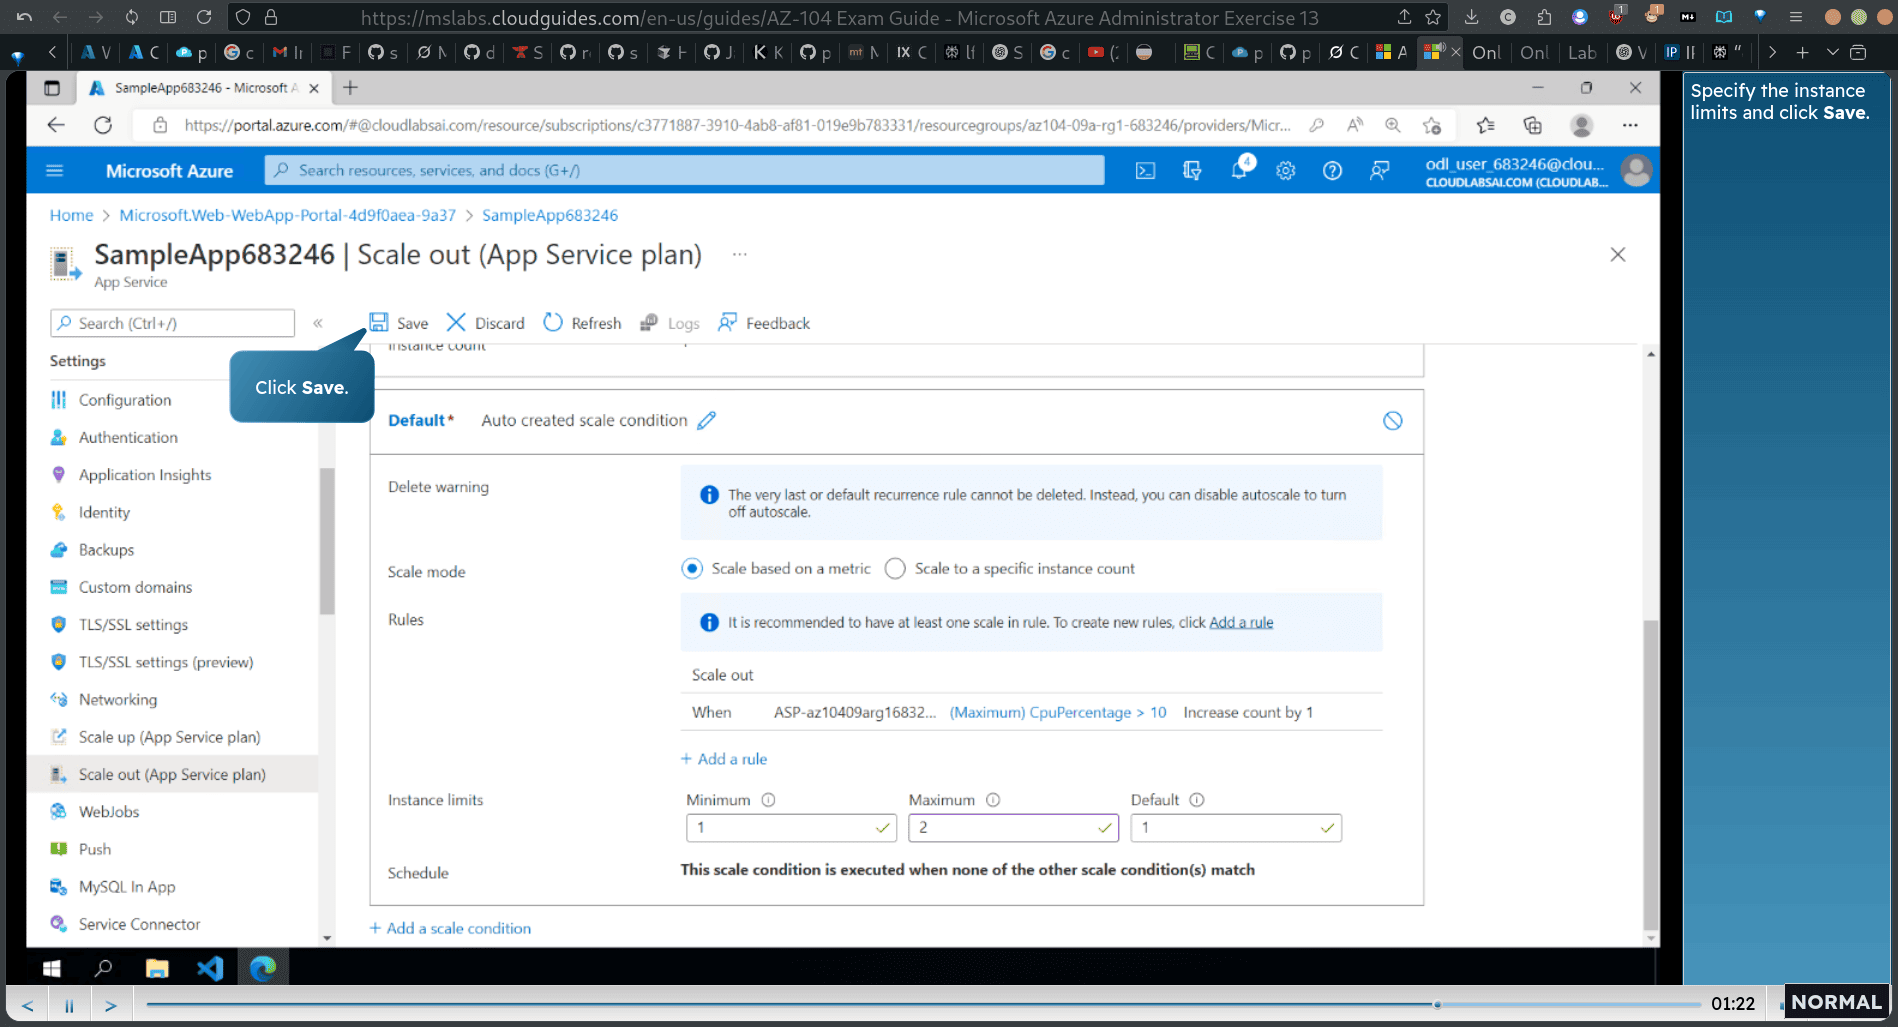Click + Add a rule below rules
The height and width of the screenshot is (1027, 1898).
(x=724, y=759)
